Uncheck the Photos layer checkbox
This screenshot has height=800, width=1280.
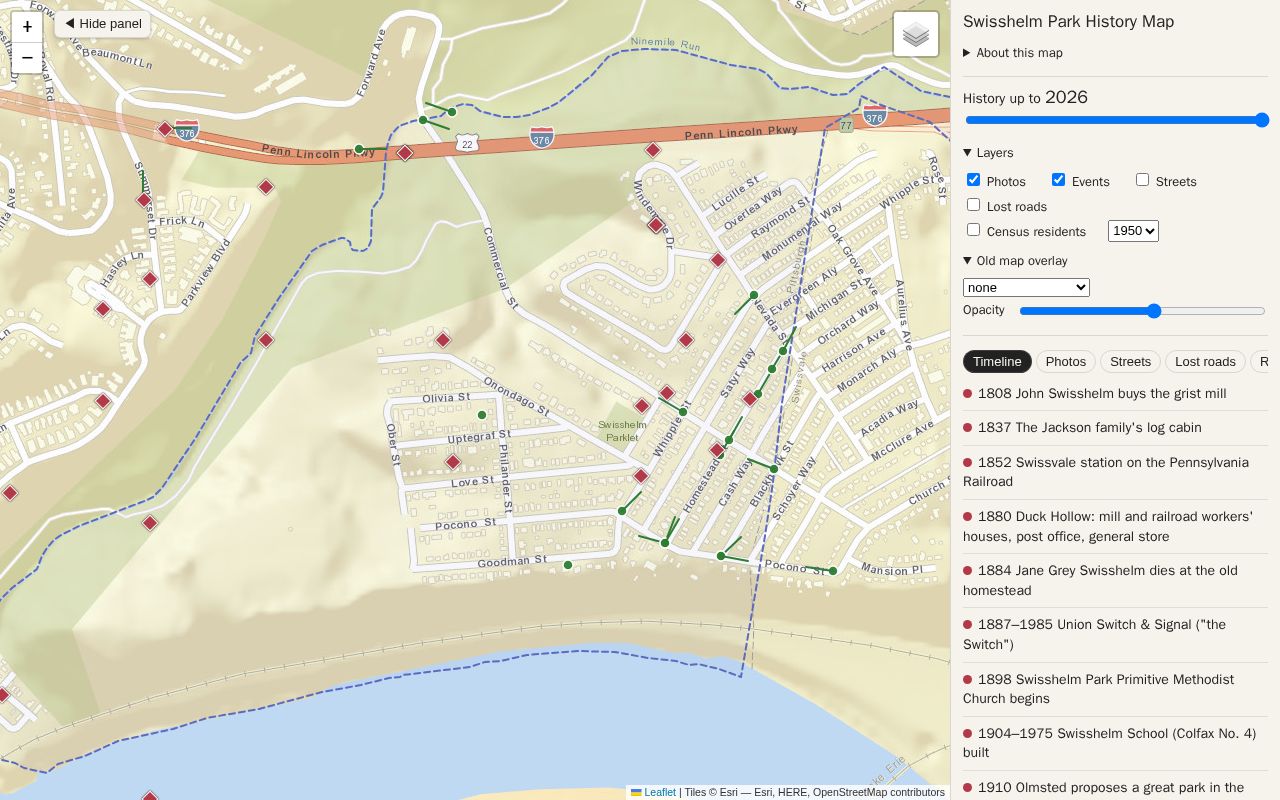coord(973,180)
